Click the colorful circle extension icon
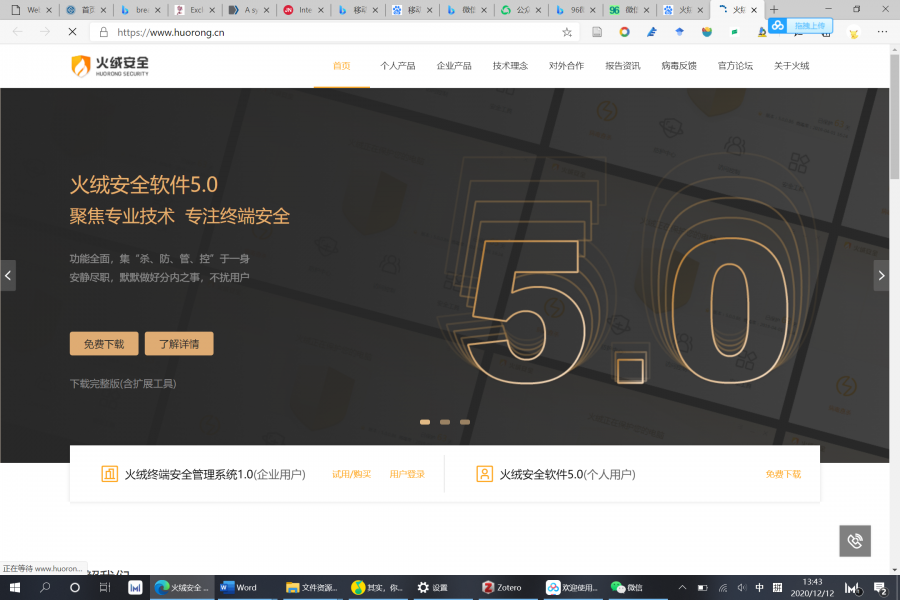Screen dimensions: 900x600 (x=624, y=32)
